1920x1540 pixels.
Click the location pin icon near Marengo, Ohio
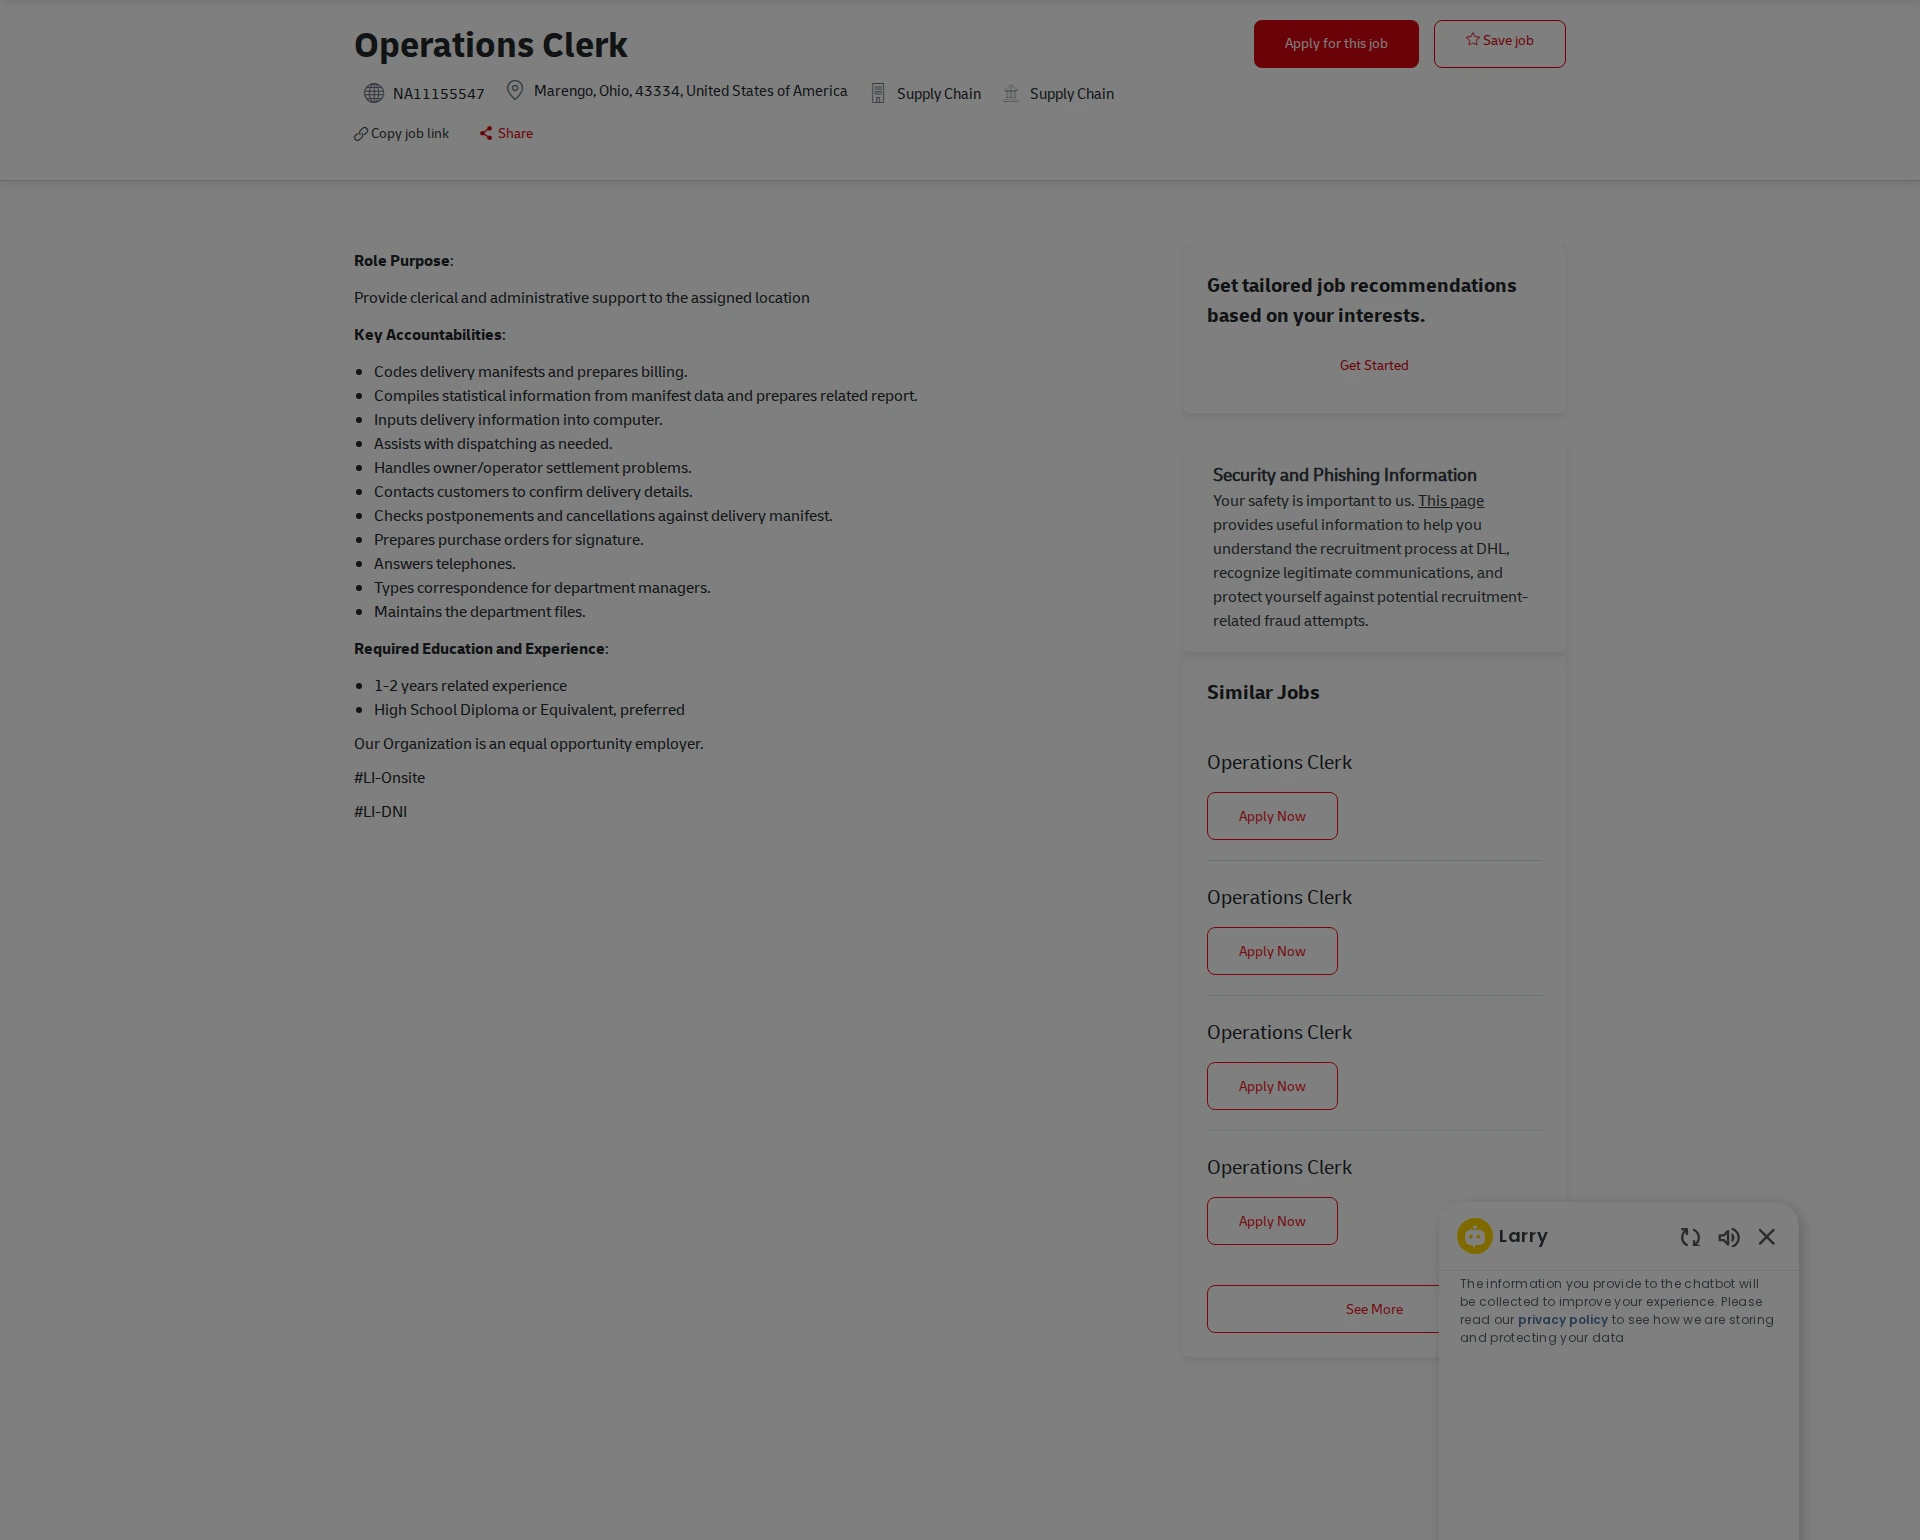tap(515, 90)
